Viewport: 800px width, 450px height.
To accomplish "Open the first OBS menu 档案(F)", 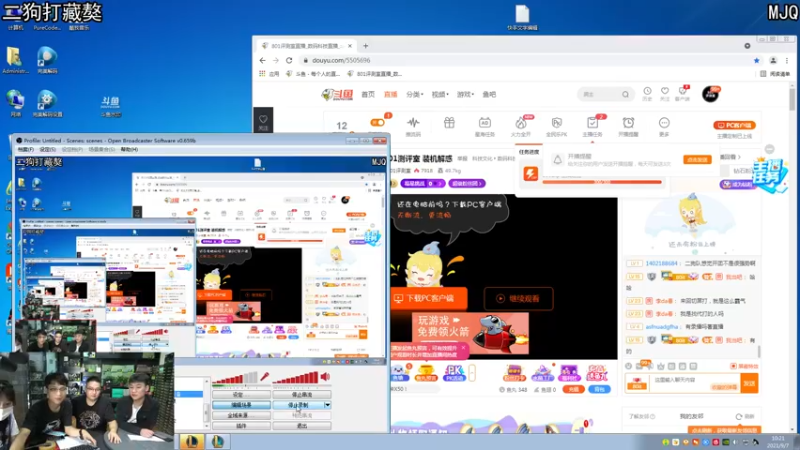I will click(26, 149).
